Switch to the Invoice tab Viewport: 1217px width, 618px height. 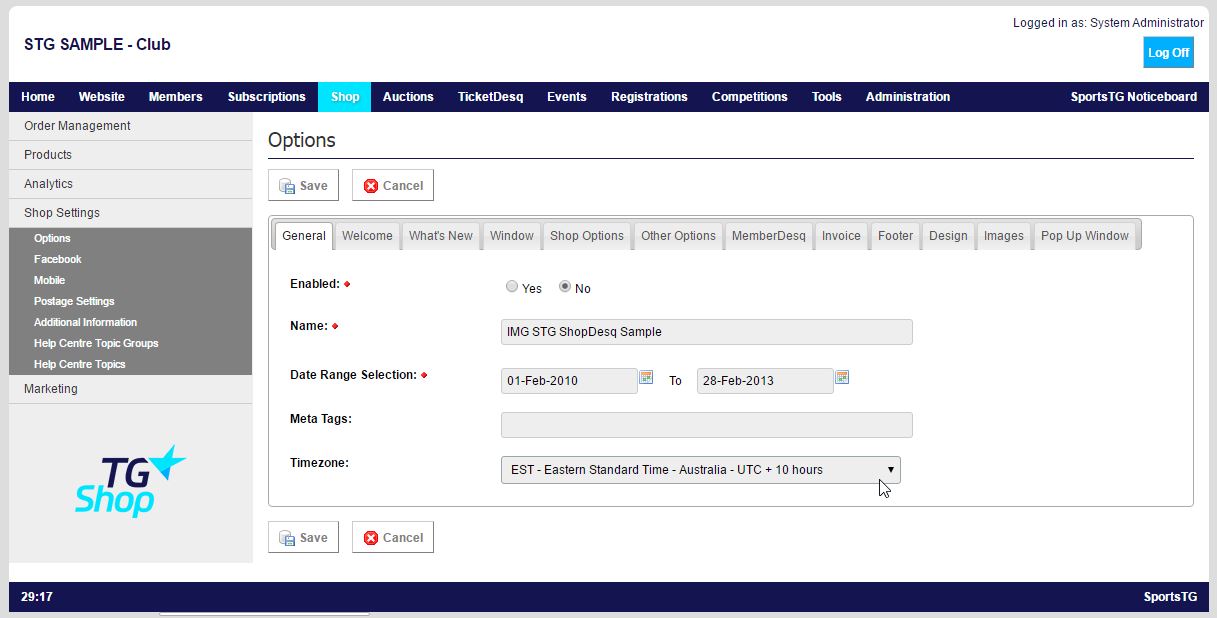pyautogui.click(x=841, y=236)
